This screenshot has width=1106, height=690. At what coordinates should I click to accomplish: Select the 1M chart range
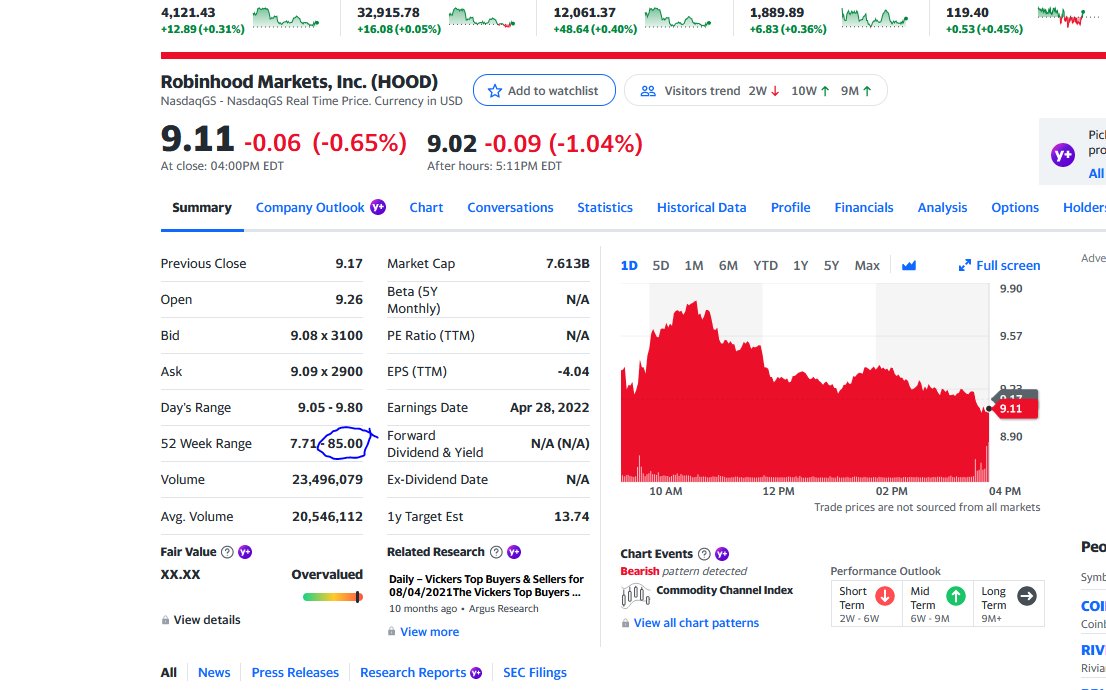point(694,265)
